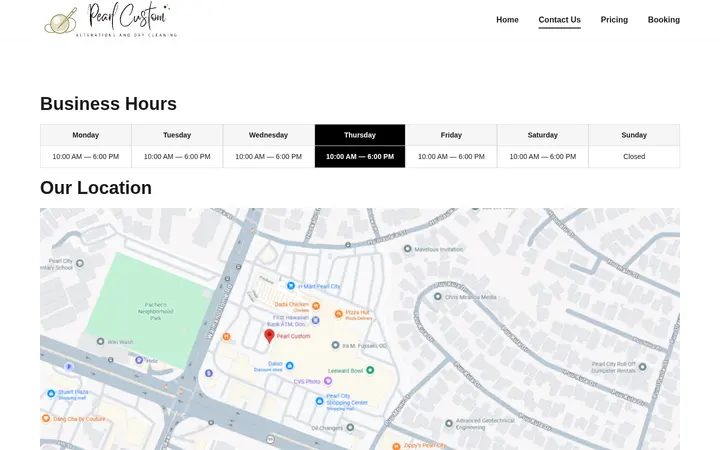Go to the Pricing page
The image size is (720, 450).
point(614,20)
